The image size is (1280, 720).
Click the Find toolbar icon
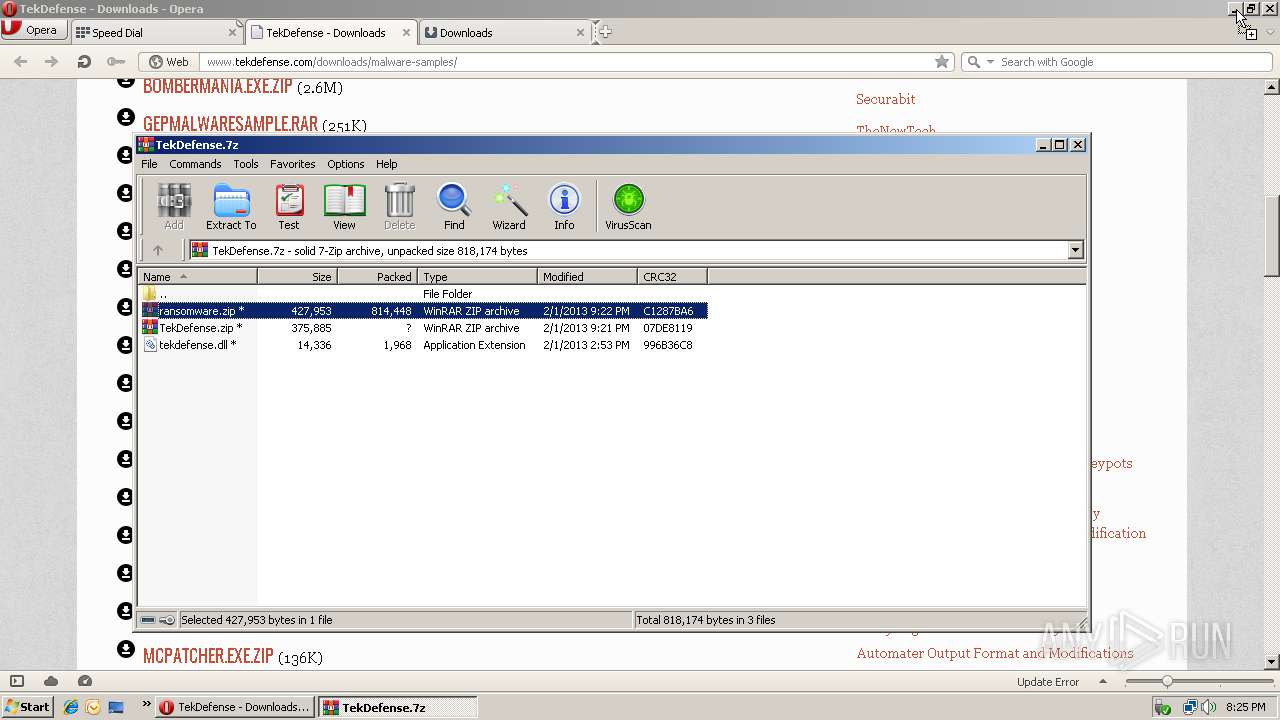point(454,207)
